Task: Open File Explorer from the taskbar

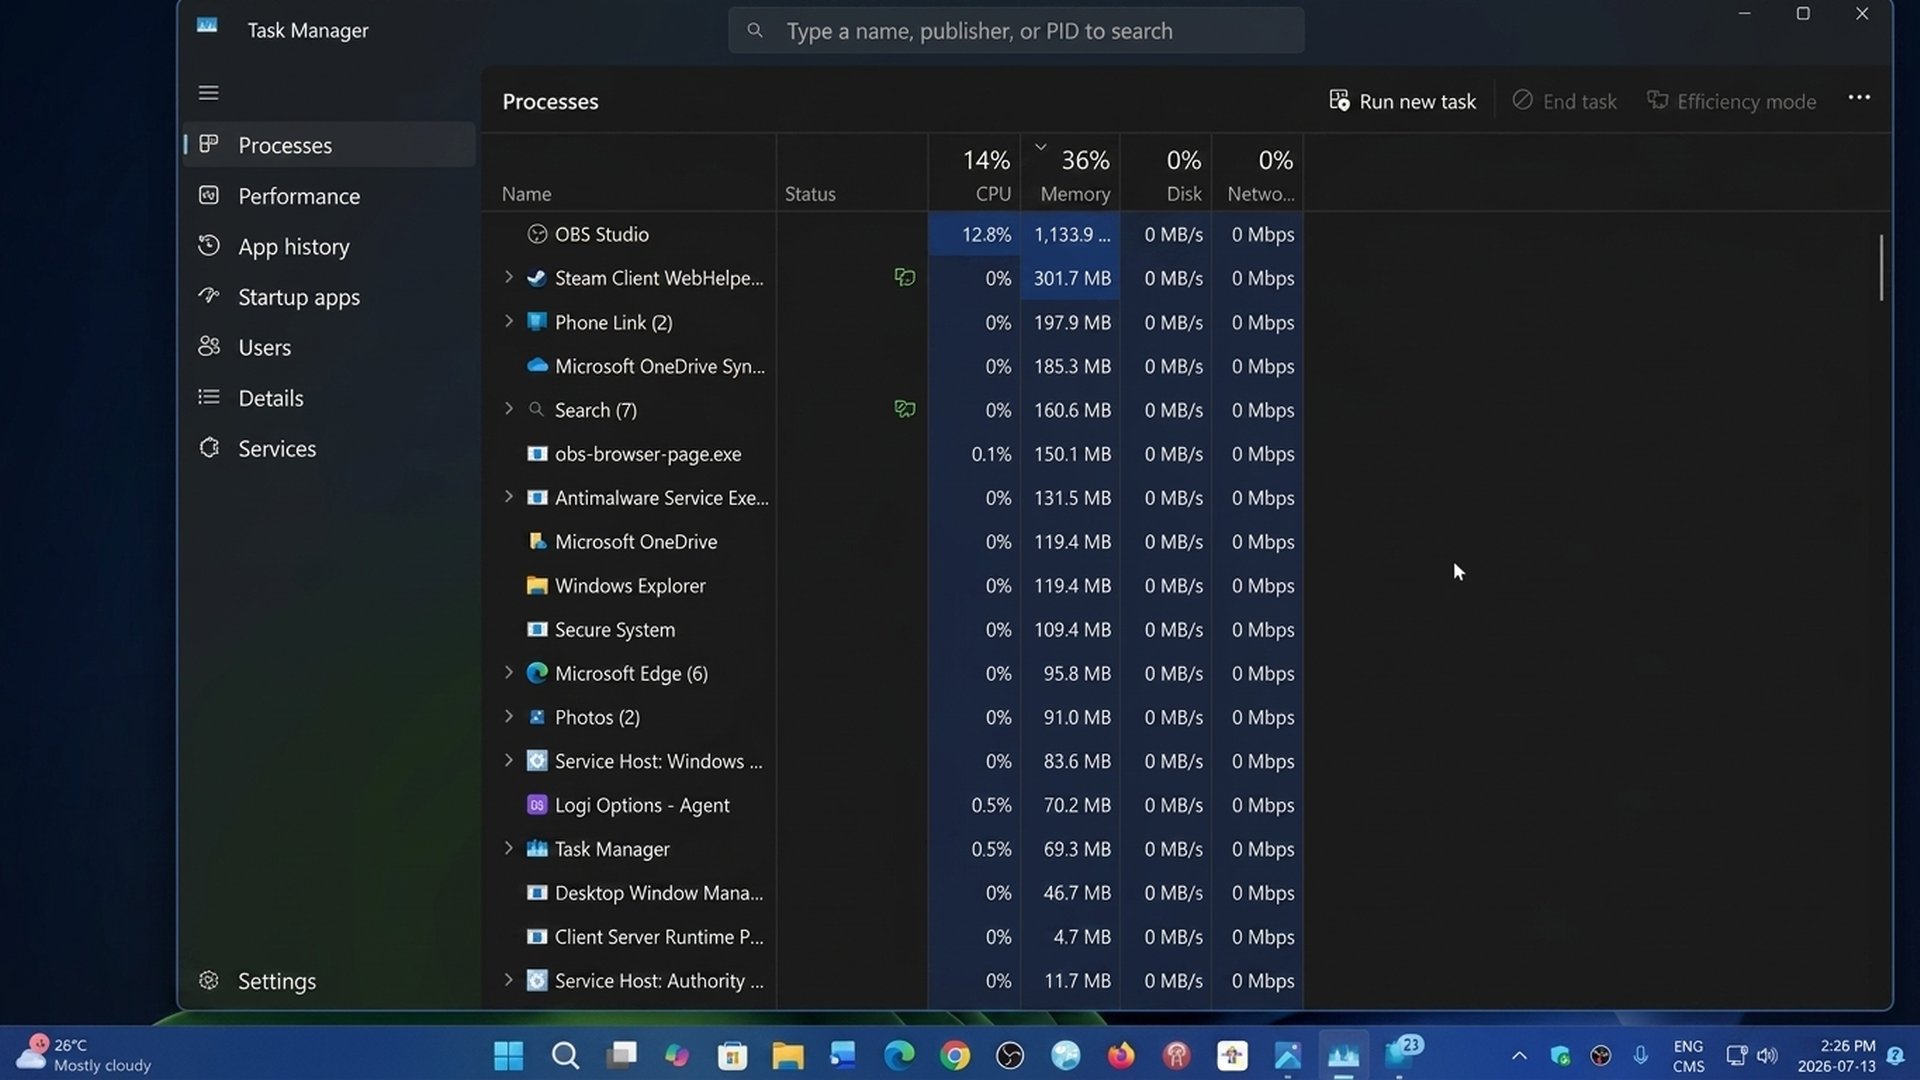Action: pos(788,1055)
